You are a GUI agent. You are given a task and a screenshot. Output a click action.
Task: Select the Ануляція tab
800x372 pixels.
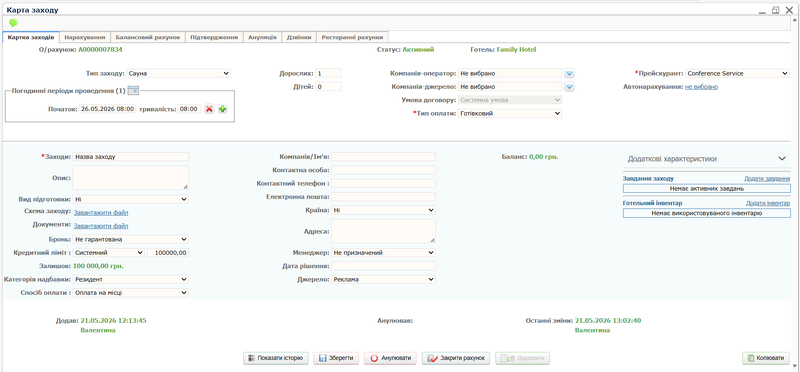(263, 37)
